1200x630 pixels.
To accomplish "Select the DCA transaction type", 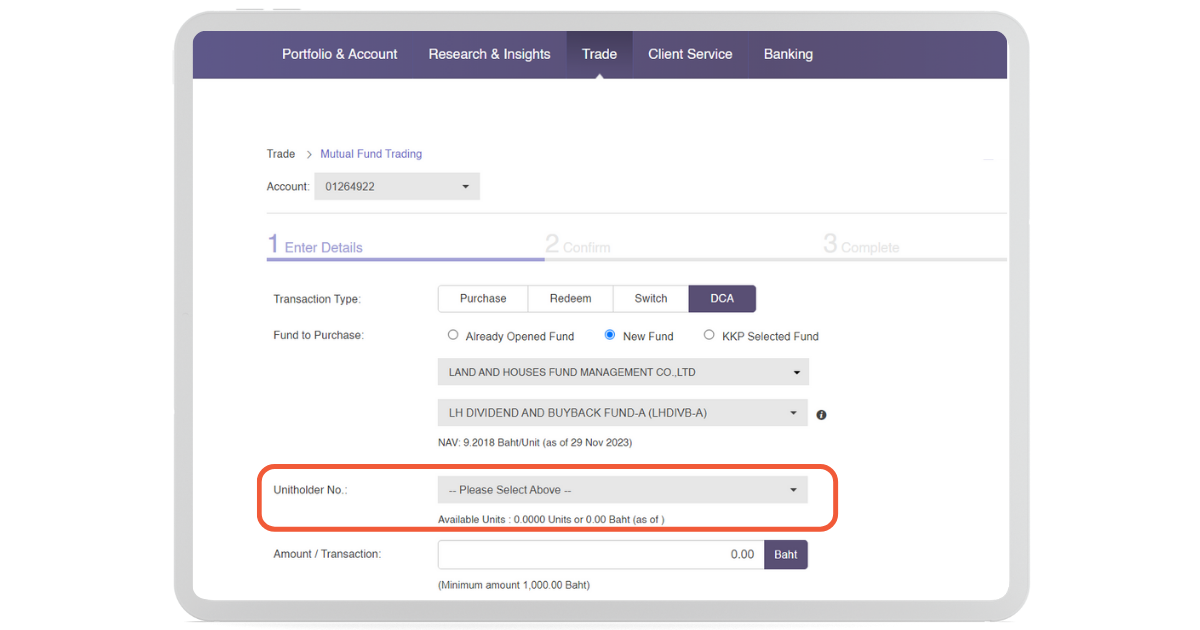I will pyautogui.click(x=722, y=298).
